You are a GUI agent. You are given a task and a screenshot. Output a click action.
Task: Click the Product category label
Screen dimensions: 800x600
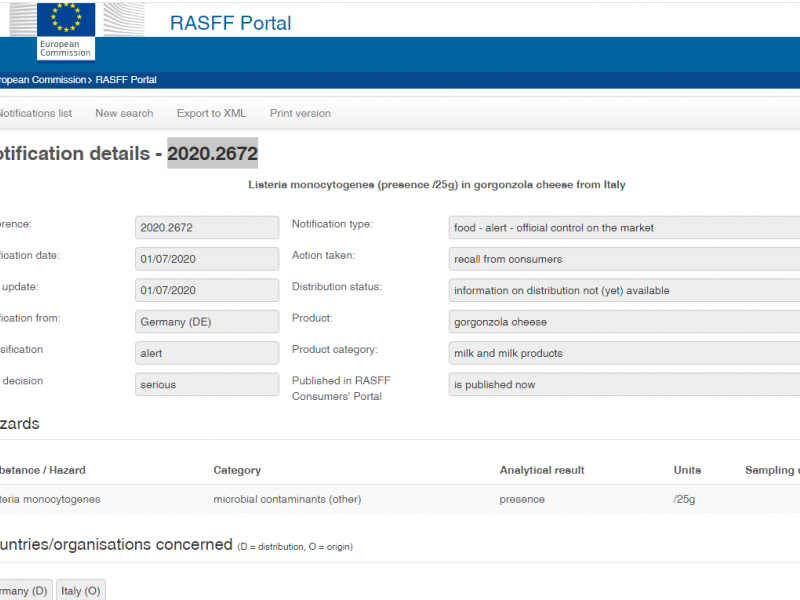click(x=335, y=349)
